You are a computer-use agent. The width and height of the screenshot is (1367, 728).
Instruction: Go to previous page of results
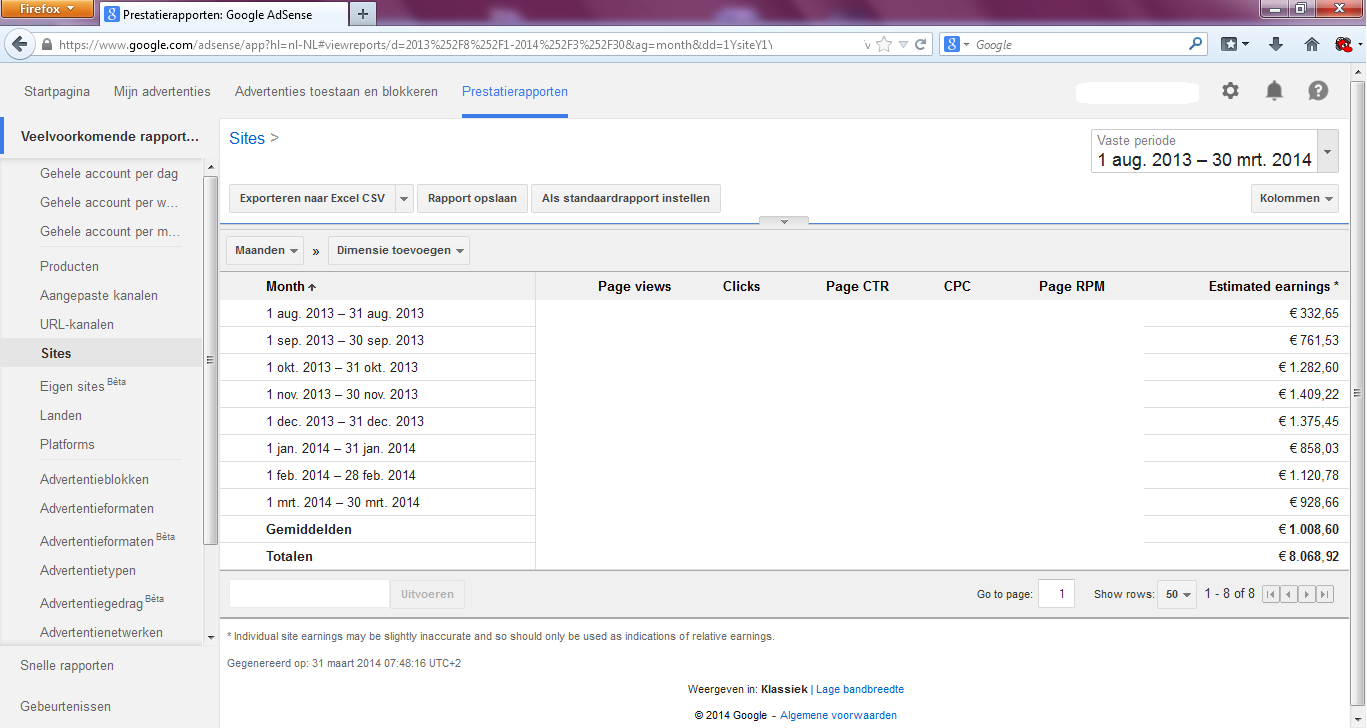pos(1289,594)
